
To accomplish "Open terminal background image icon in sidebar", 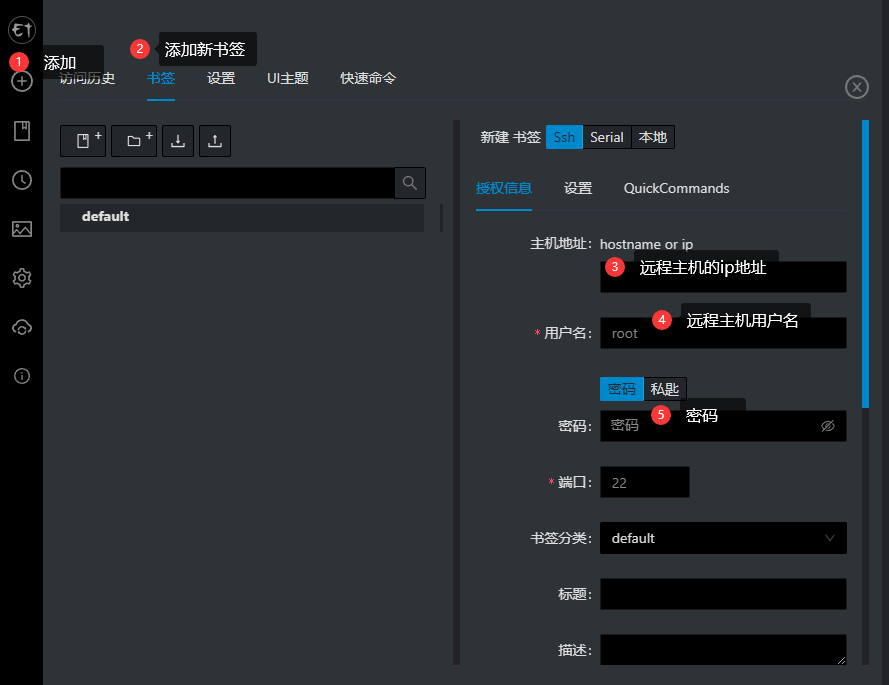I will (x=22, y=229).
